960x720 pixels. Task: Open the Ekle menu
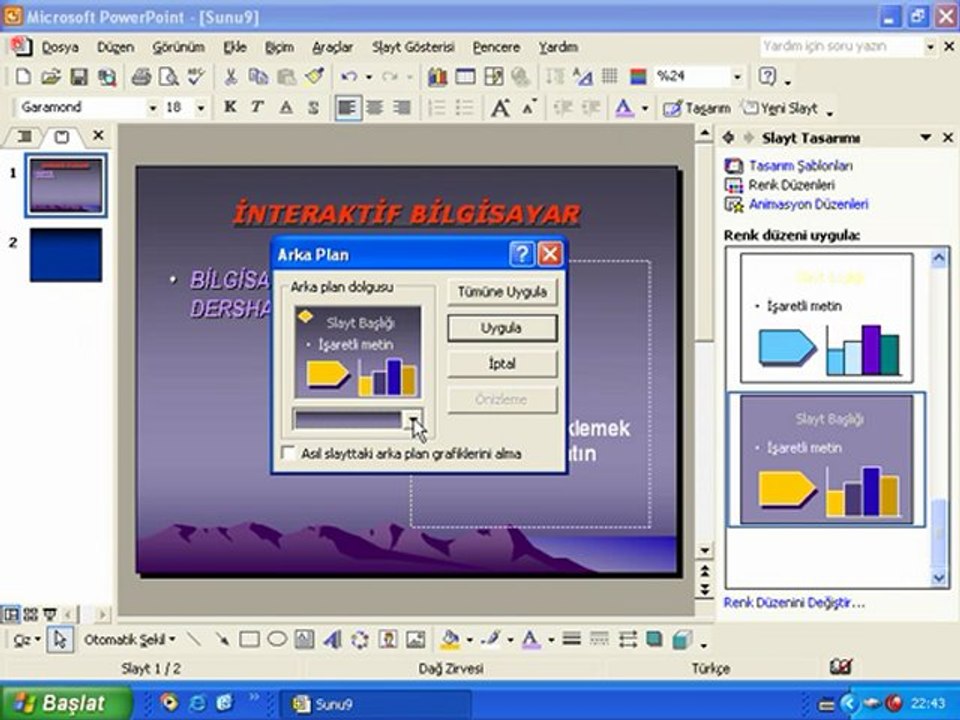[x=234, y=47]
